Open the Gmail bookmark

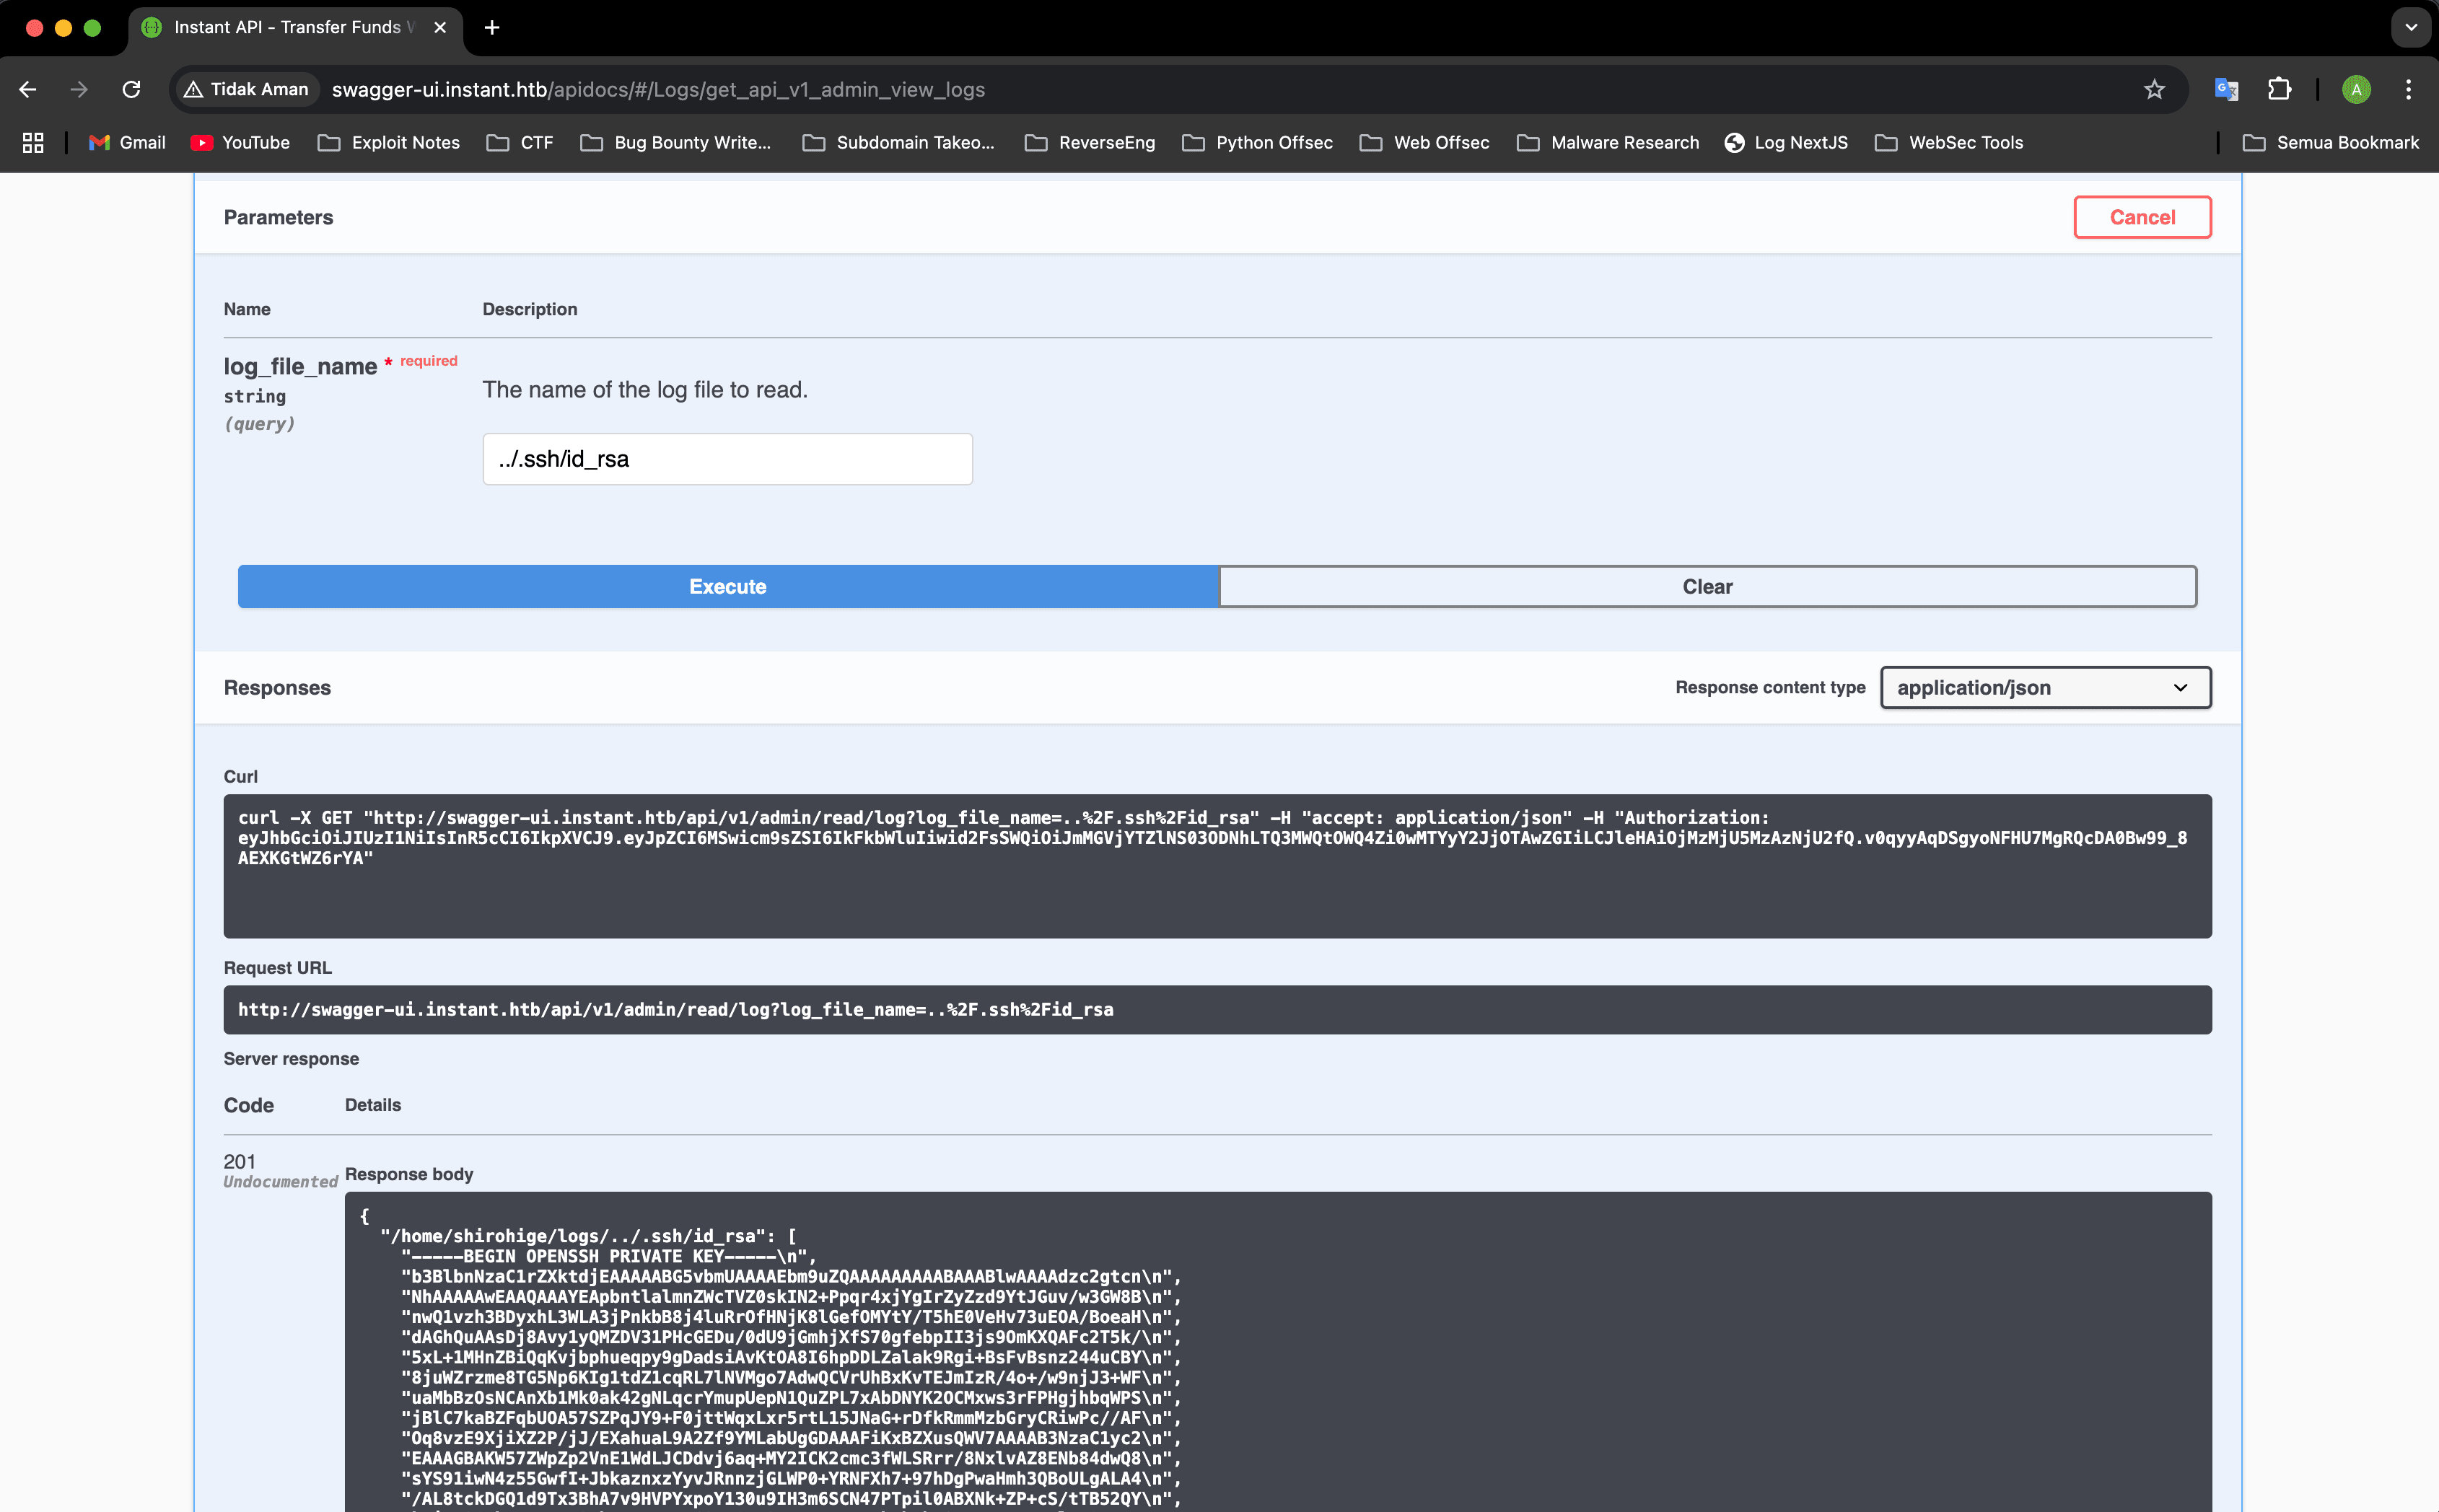tap(127, 143)
